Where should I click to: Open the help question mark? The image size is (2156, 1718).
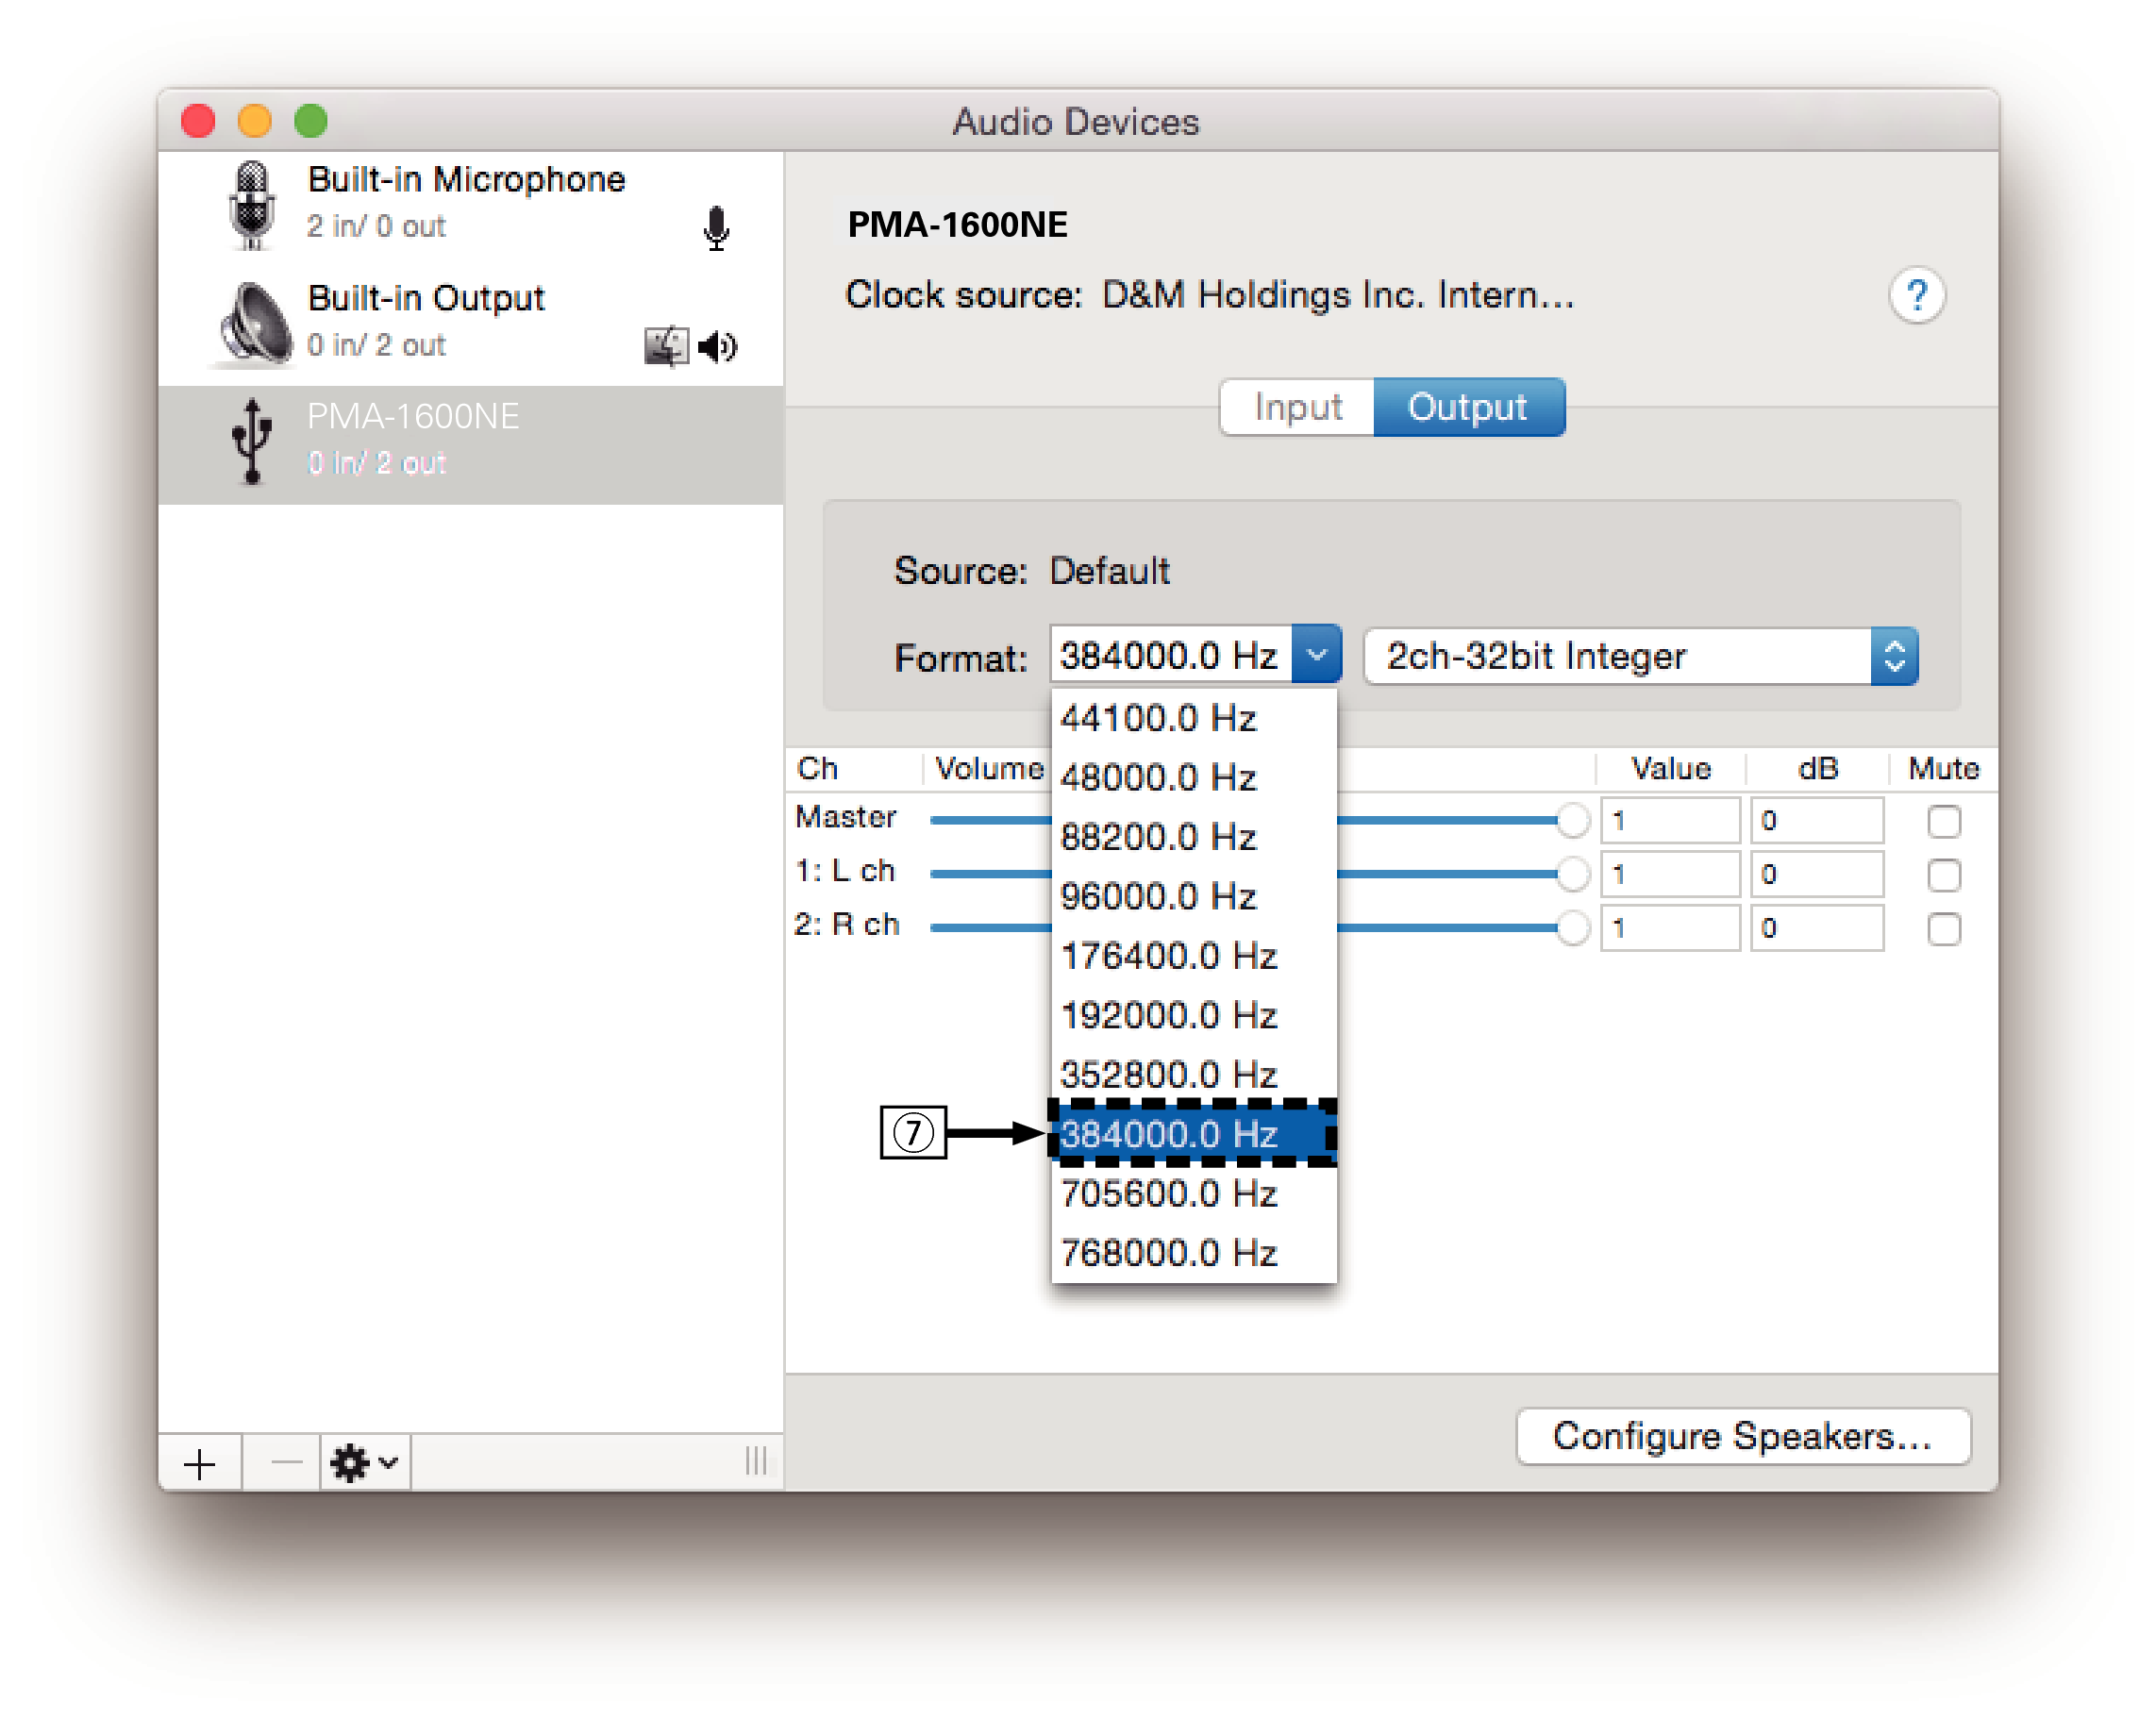(1917, 295)
